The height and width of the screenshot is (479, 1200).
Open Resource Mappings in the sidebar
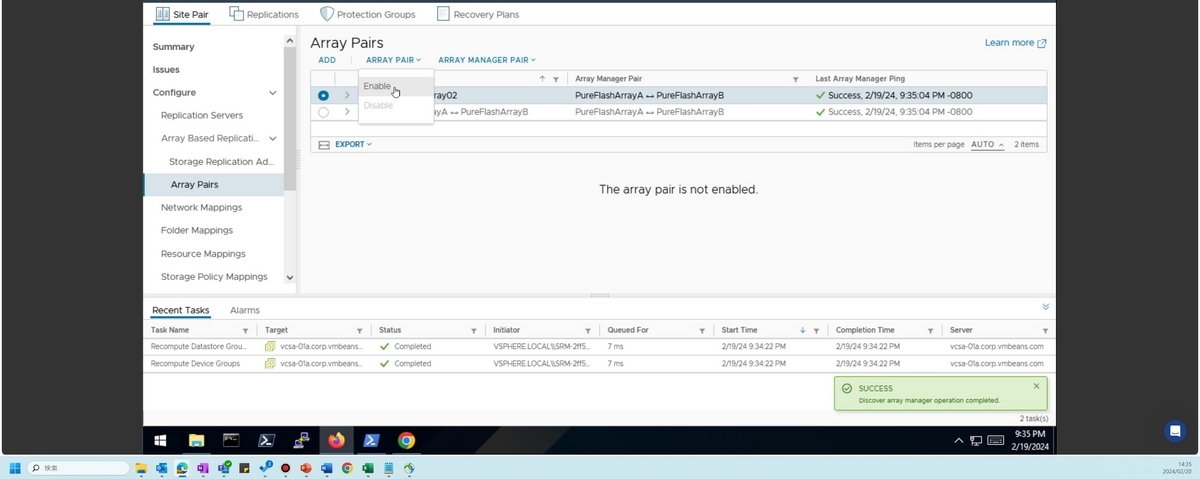(203, 254)
